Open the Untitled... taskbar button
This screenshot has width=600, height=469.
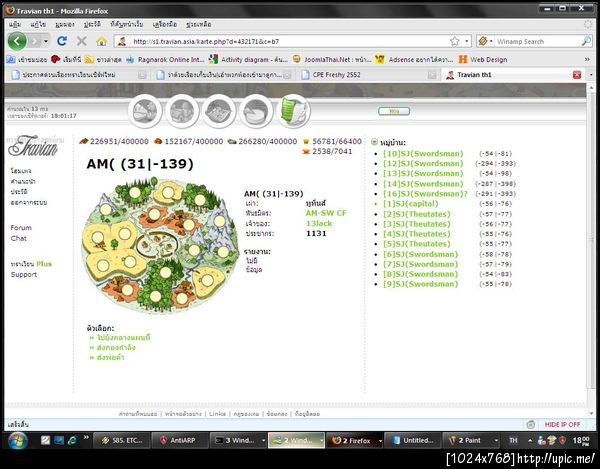412,441
